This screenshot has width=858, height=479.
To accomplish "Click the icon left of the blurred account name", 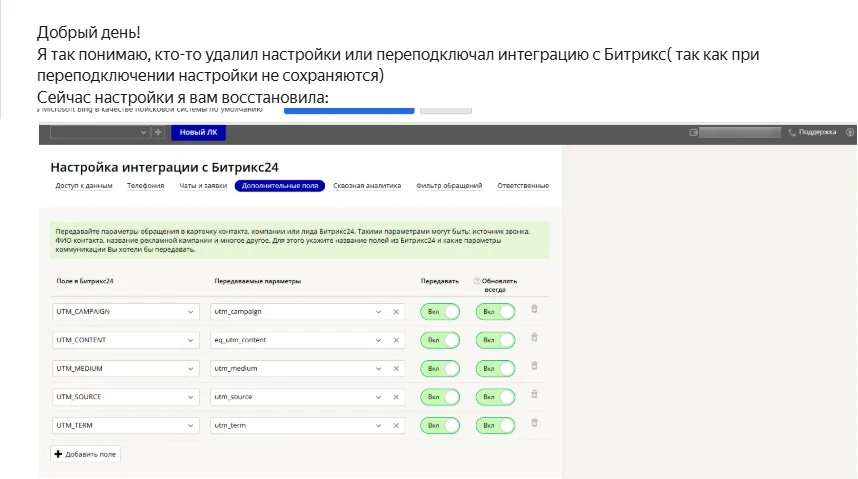I will coord(693,132).
